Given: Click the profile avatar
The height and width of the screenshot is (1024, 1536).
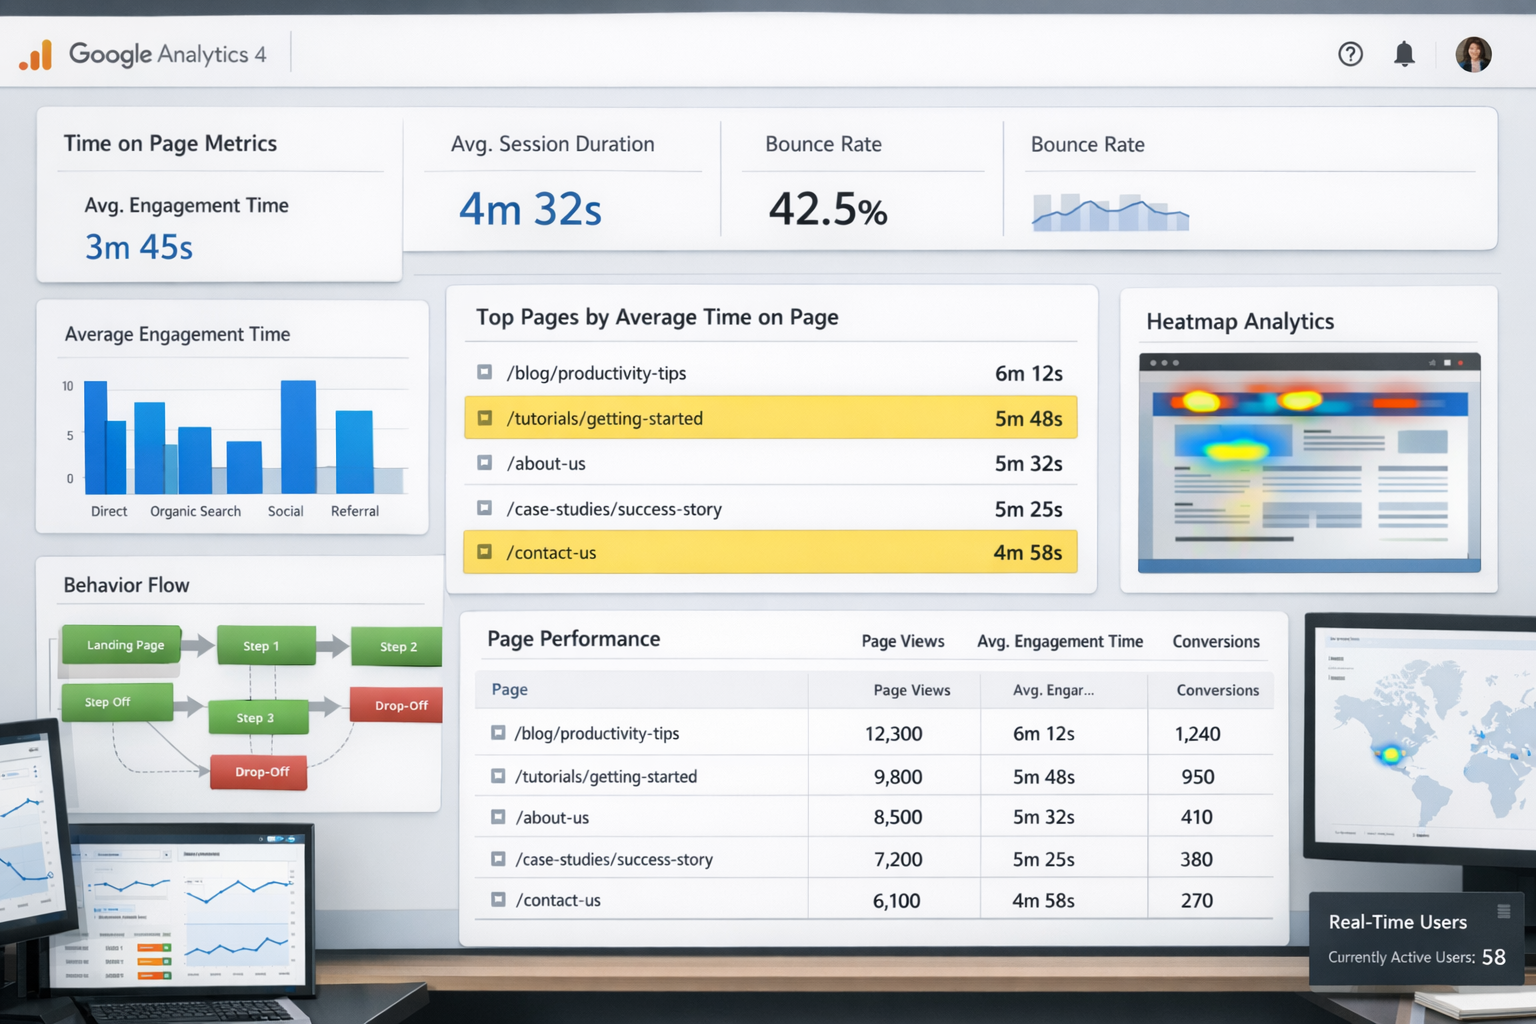Looking at the screenshot, I should point(1473,54).
